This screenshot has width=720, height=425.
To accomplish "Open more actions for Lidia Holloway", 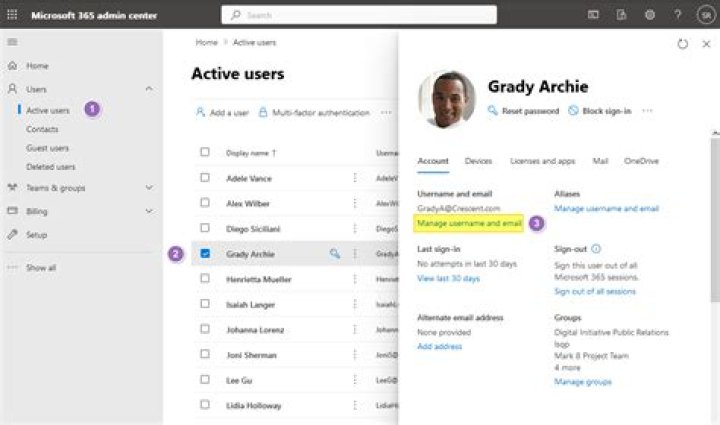I will (355, 405).
